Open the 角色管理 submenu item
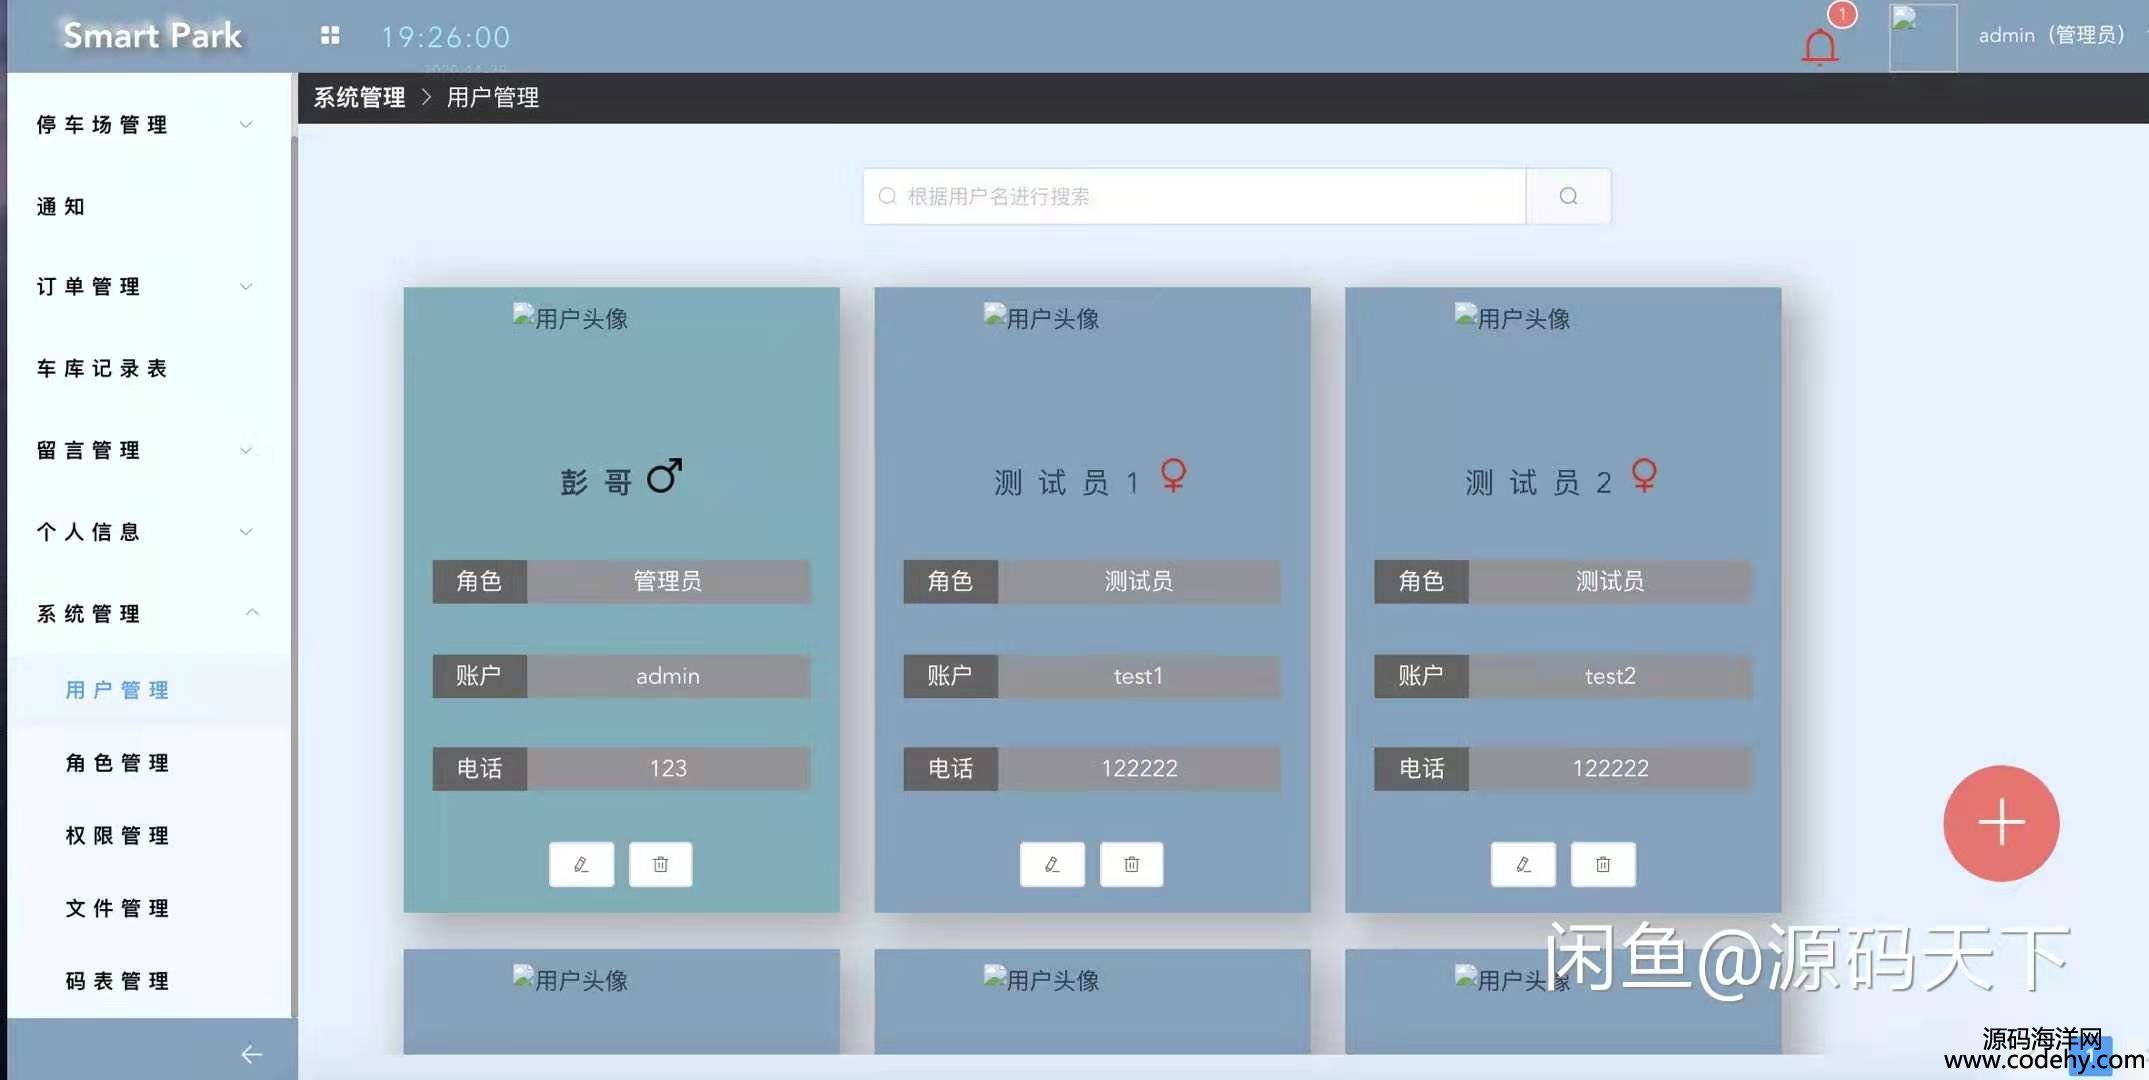This screenshot has width=2149, height=1080. coord(117,763)
